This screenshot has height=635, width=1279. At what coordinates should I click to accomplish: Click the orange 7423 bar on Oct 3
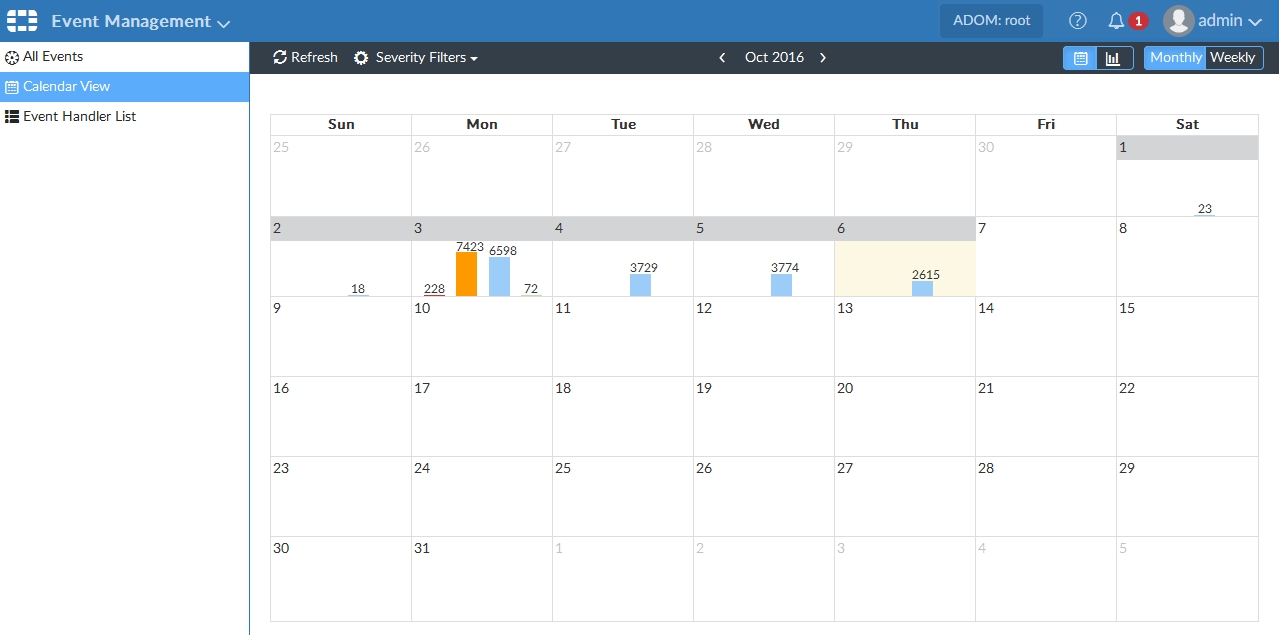point(466,274)
